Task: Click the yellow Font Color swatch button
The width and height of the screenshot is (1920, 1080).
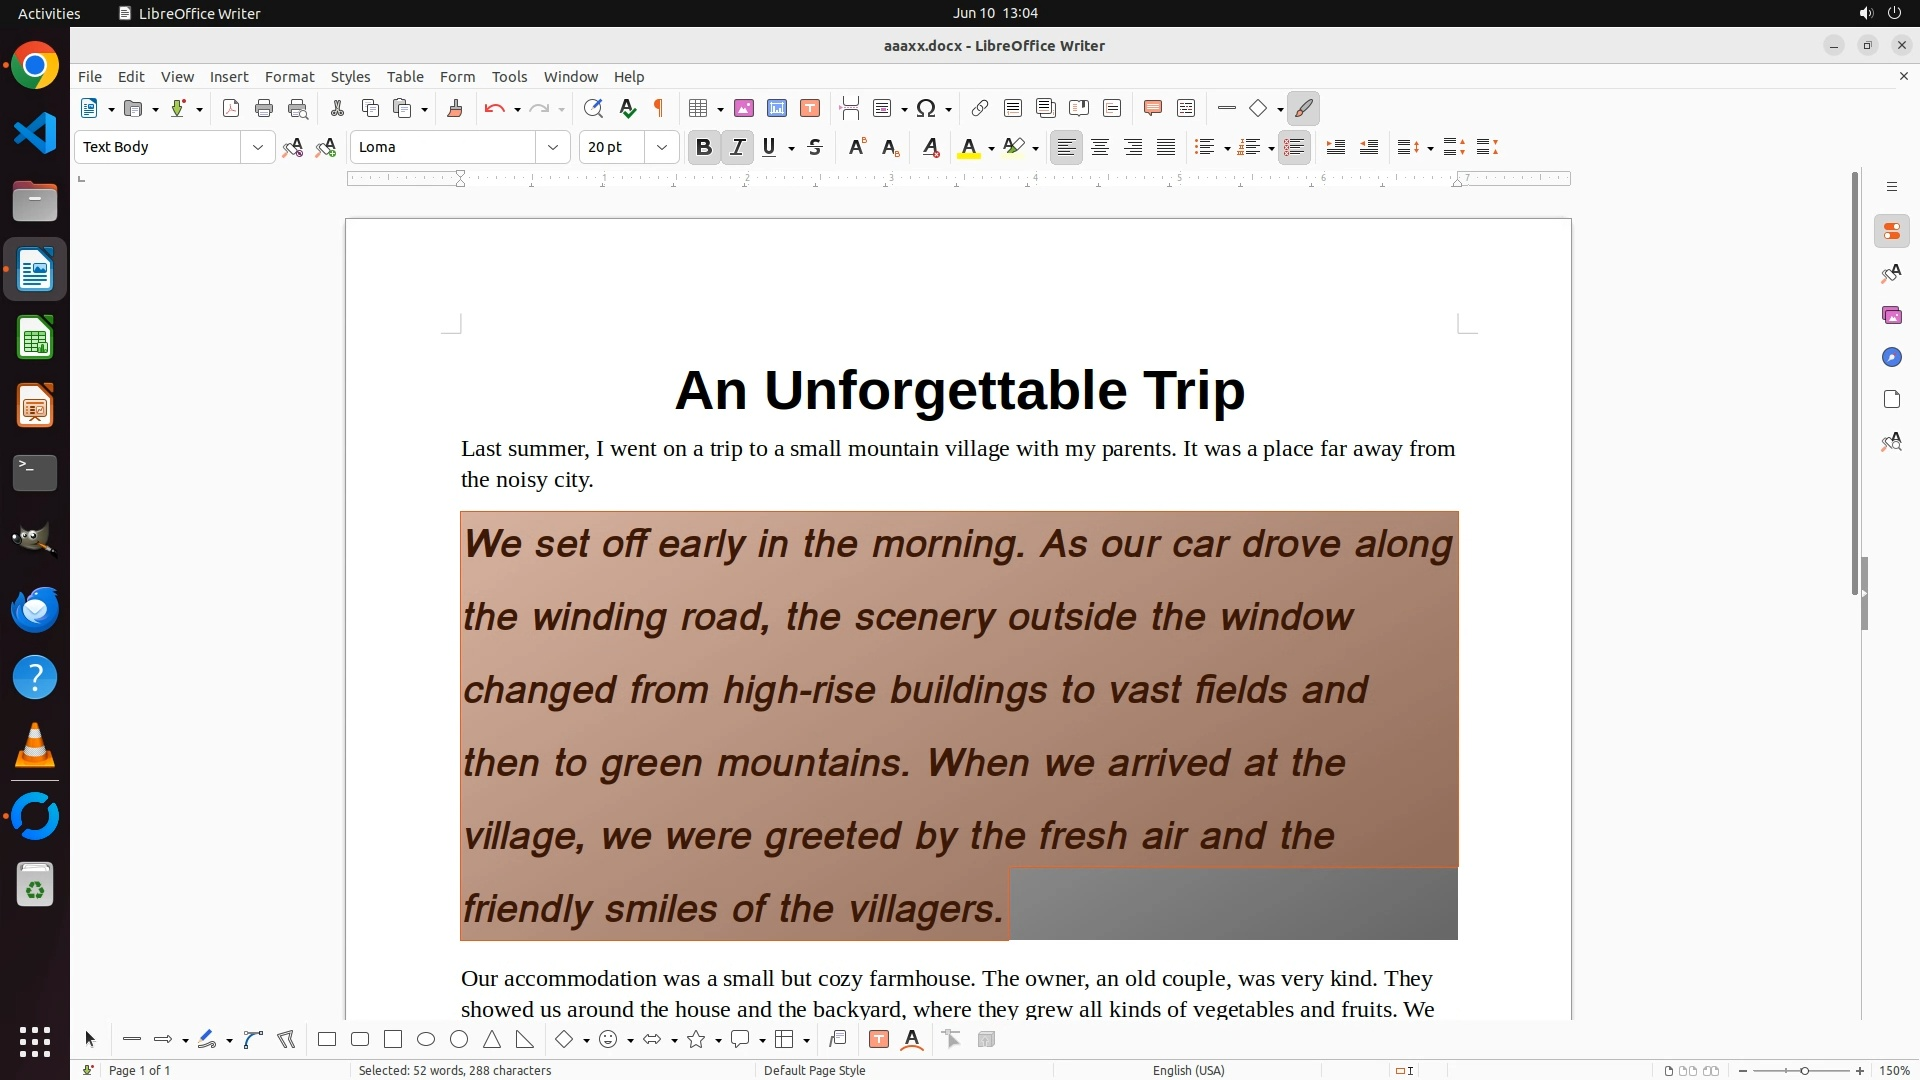Action: point(968,147)
